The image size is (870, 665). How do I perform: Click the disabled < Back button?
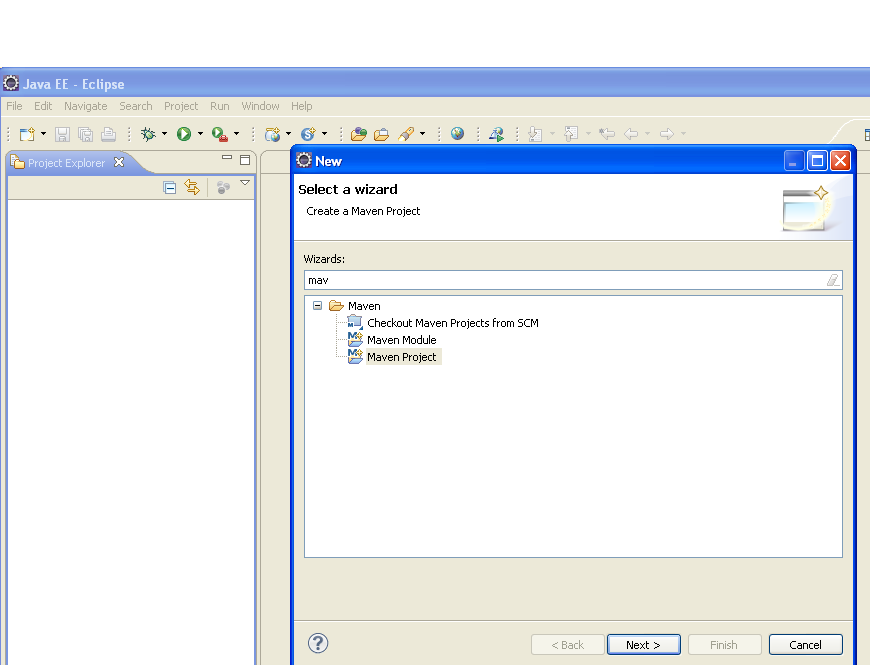tap(568, 645)
